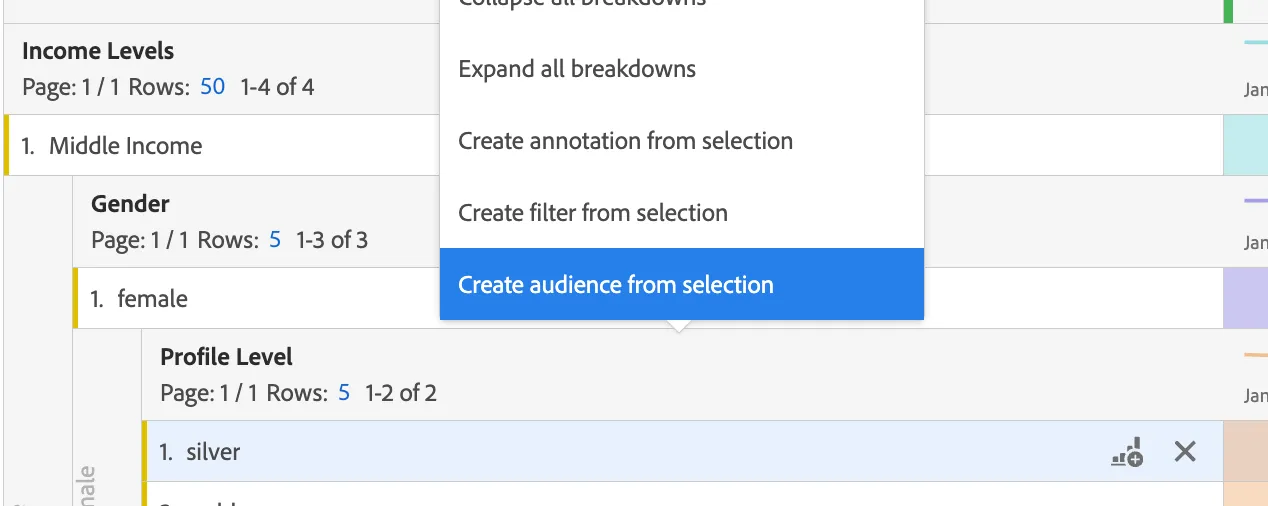Click the visualize icon on silver row
The width and height of the screenshot is (1268, 506).
click(x=1127, y=452)
